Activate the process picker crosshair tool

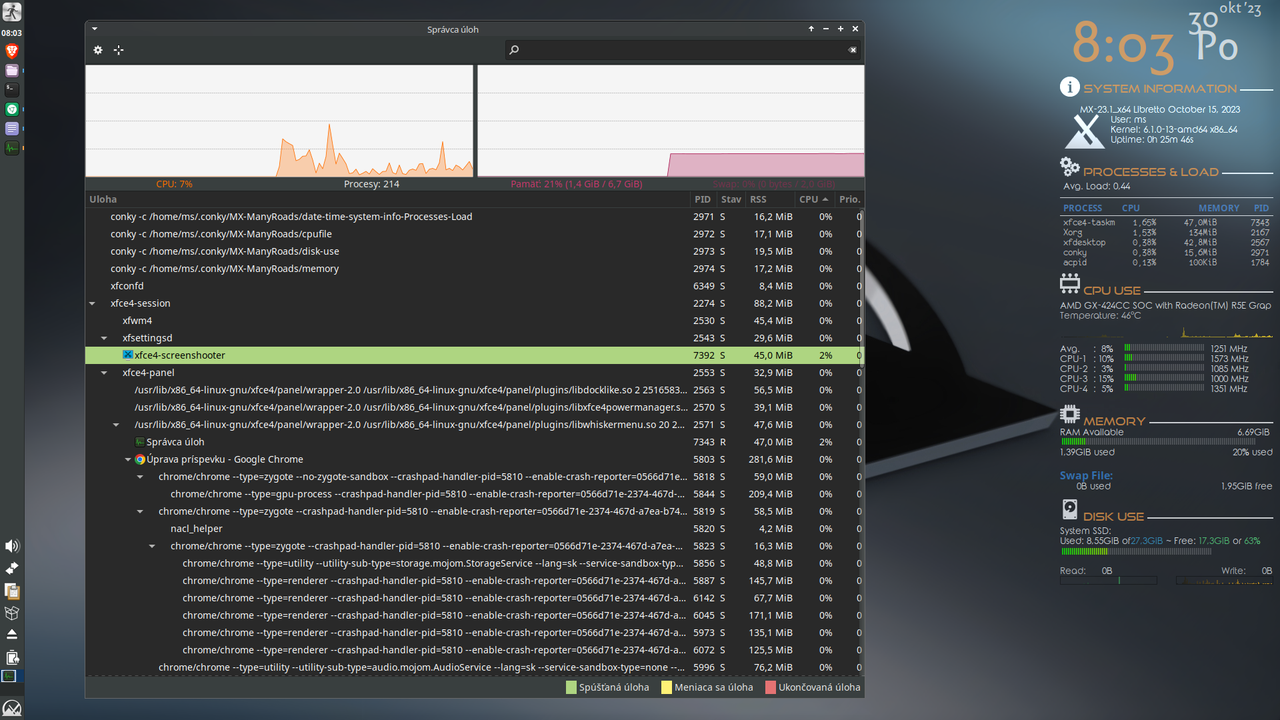click(x=118, y=49)
